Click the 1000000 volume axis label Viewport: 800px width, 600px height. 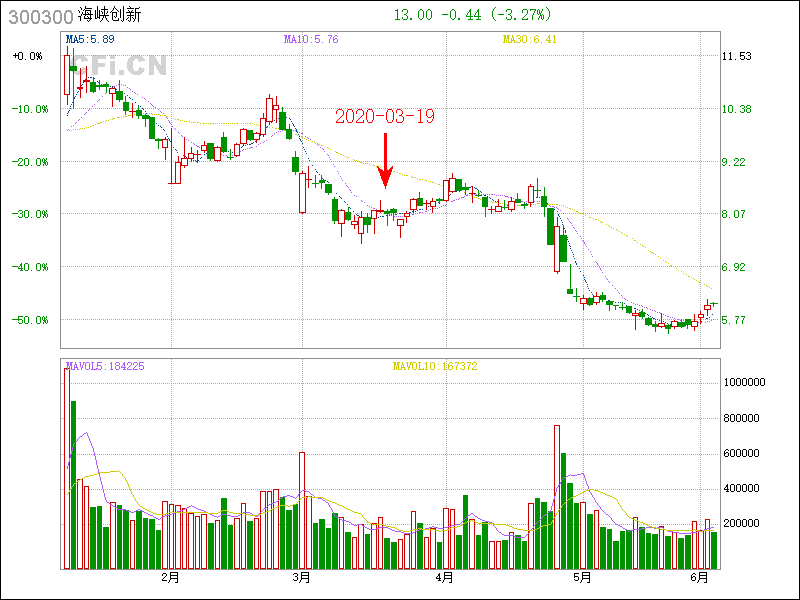point(746,383)
